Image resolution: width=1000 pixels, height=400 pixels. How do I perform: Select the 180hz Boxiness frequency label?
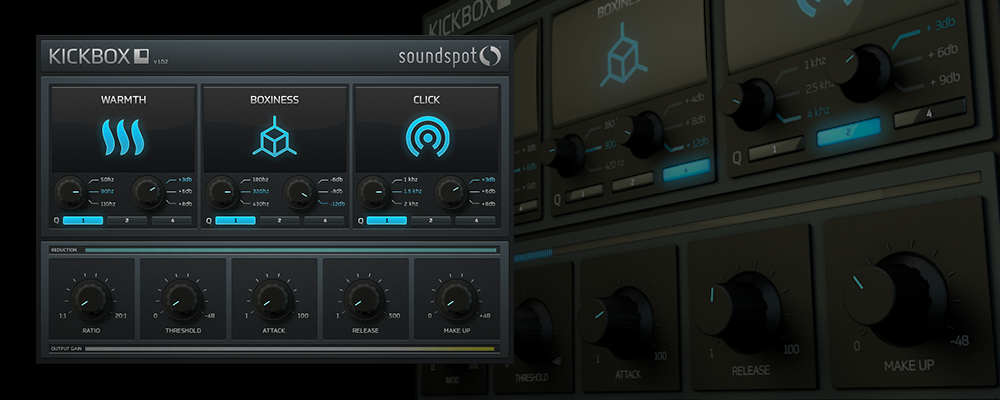(x=260, y=179)
